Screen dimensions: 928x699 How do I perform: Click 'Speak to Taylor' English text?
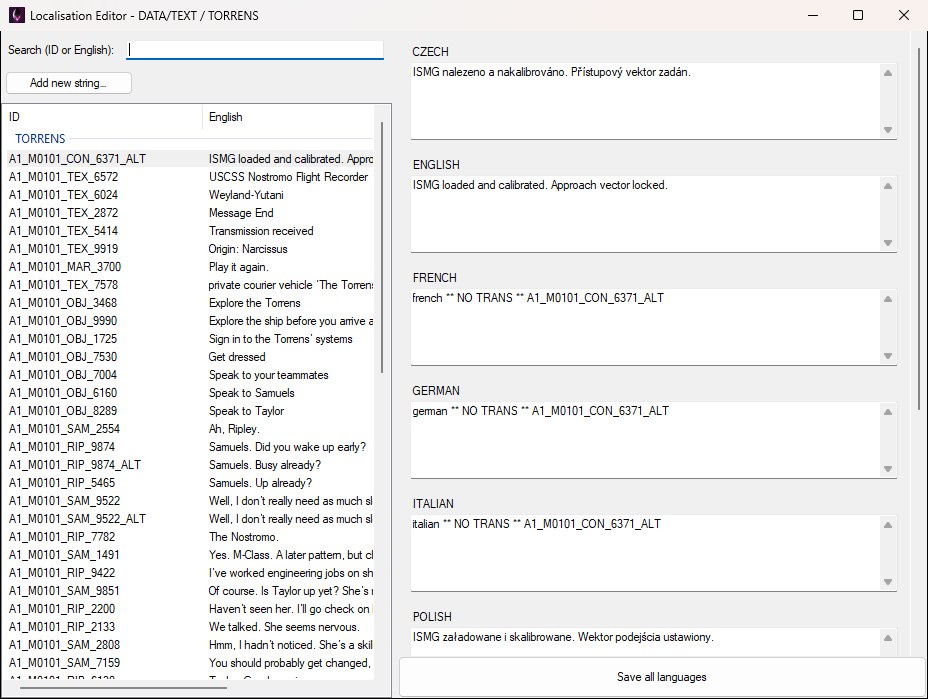point(246,411)
